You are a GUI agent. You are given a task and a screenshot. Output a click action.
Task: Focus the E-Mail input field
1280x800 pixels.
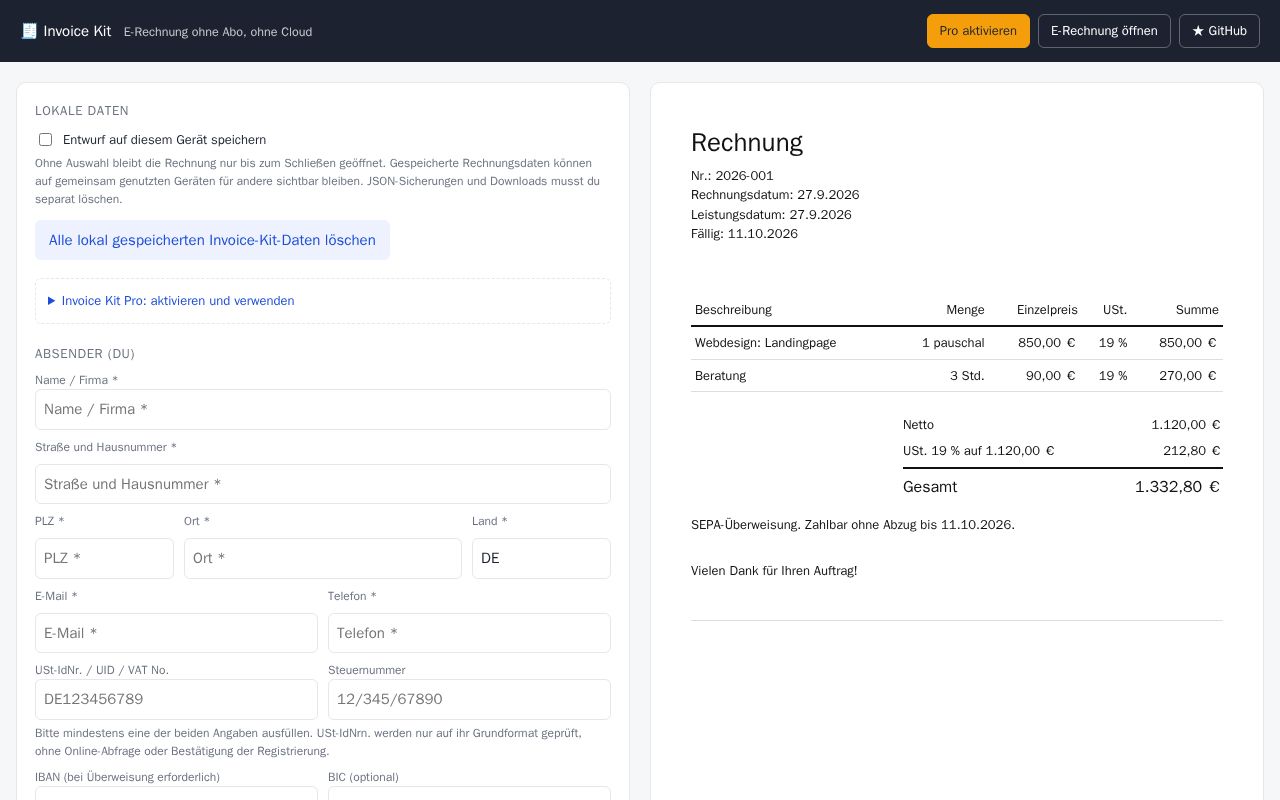pos(176,633)
